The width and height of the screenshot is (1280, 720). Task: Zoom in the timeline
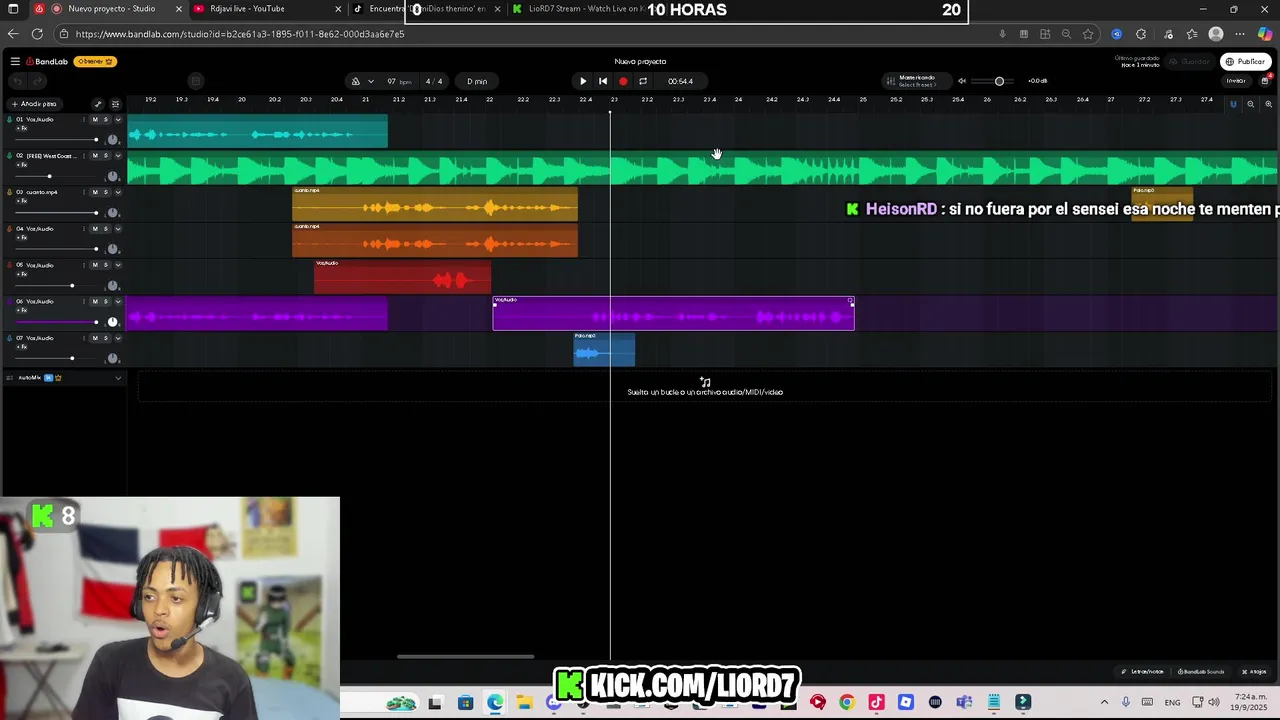pyautogui.click(x=1269, y=104)
